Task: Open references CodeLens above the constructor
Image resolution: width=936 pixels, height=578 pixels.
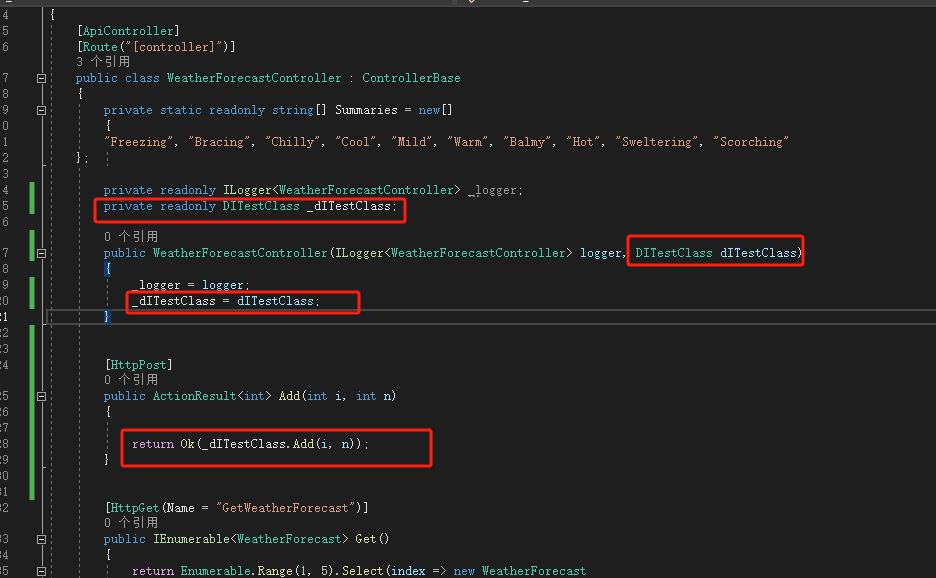Action: coord(130,237)
